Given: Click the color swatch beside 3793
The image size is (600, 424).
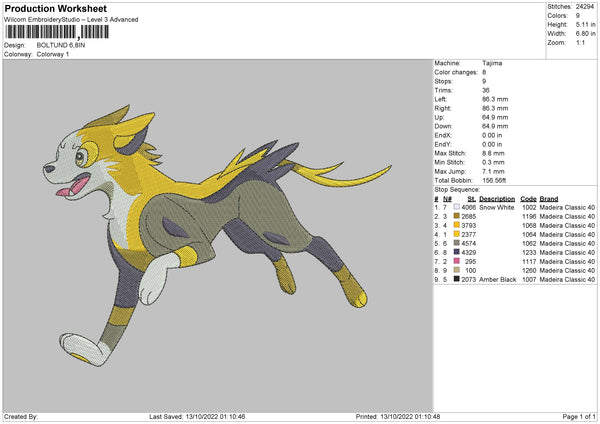Looking at the screenshot, I should click(457, 225).
